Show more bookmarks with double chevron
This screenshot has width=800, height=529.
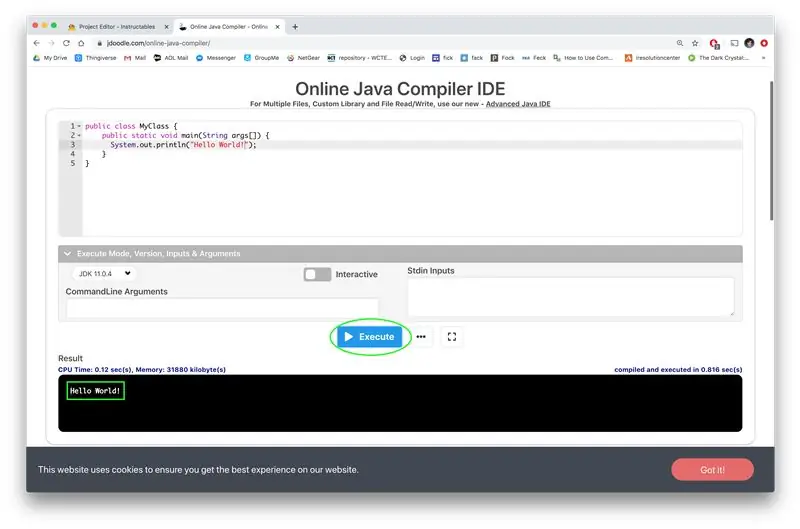[x=763, y=58]
